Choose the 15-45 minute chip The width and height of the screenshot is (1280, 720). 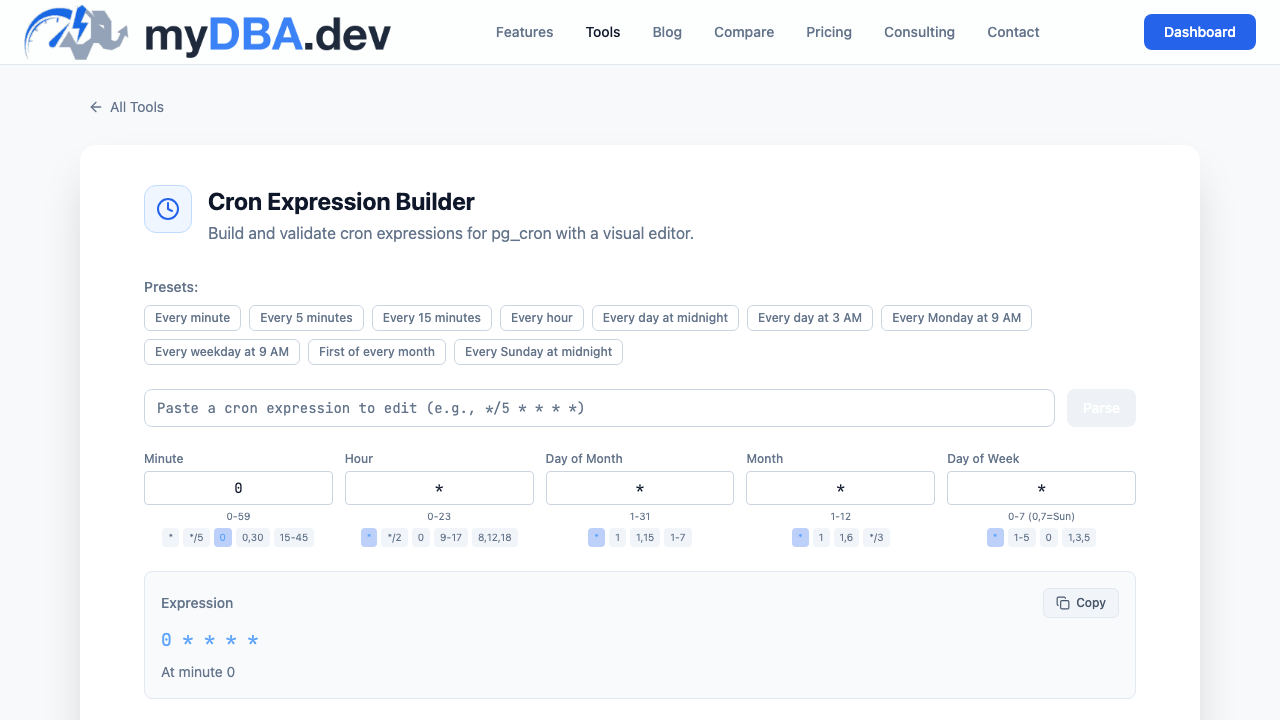(294, 538)
